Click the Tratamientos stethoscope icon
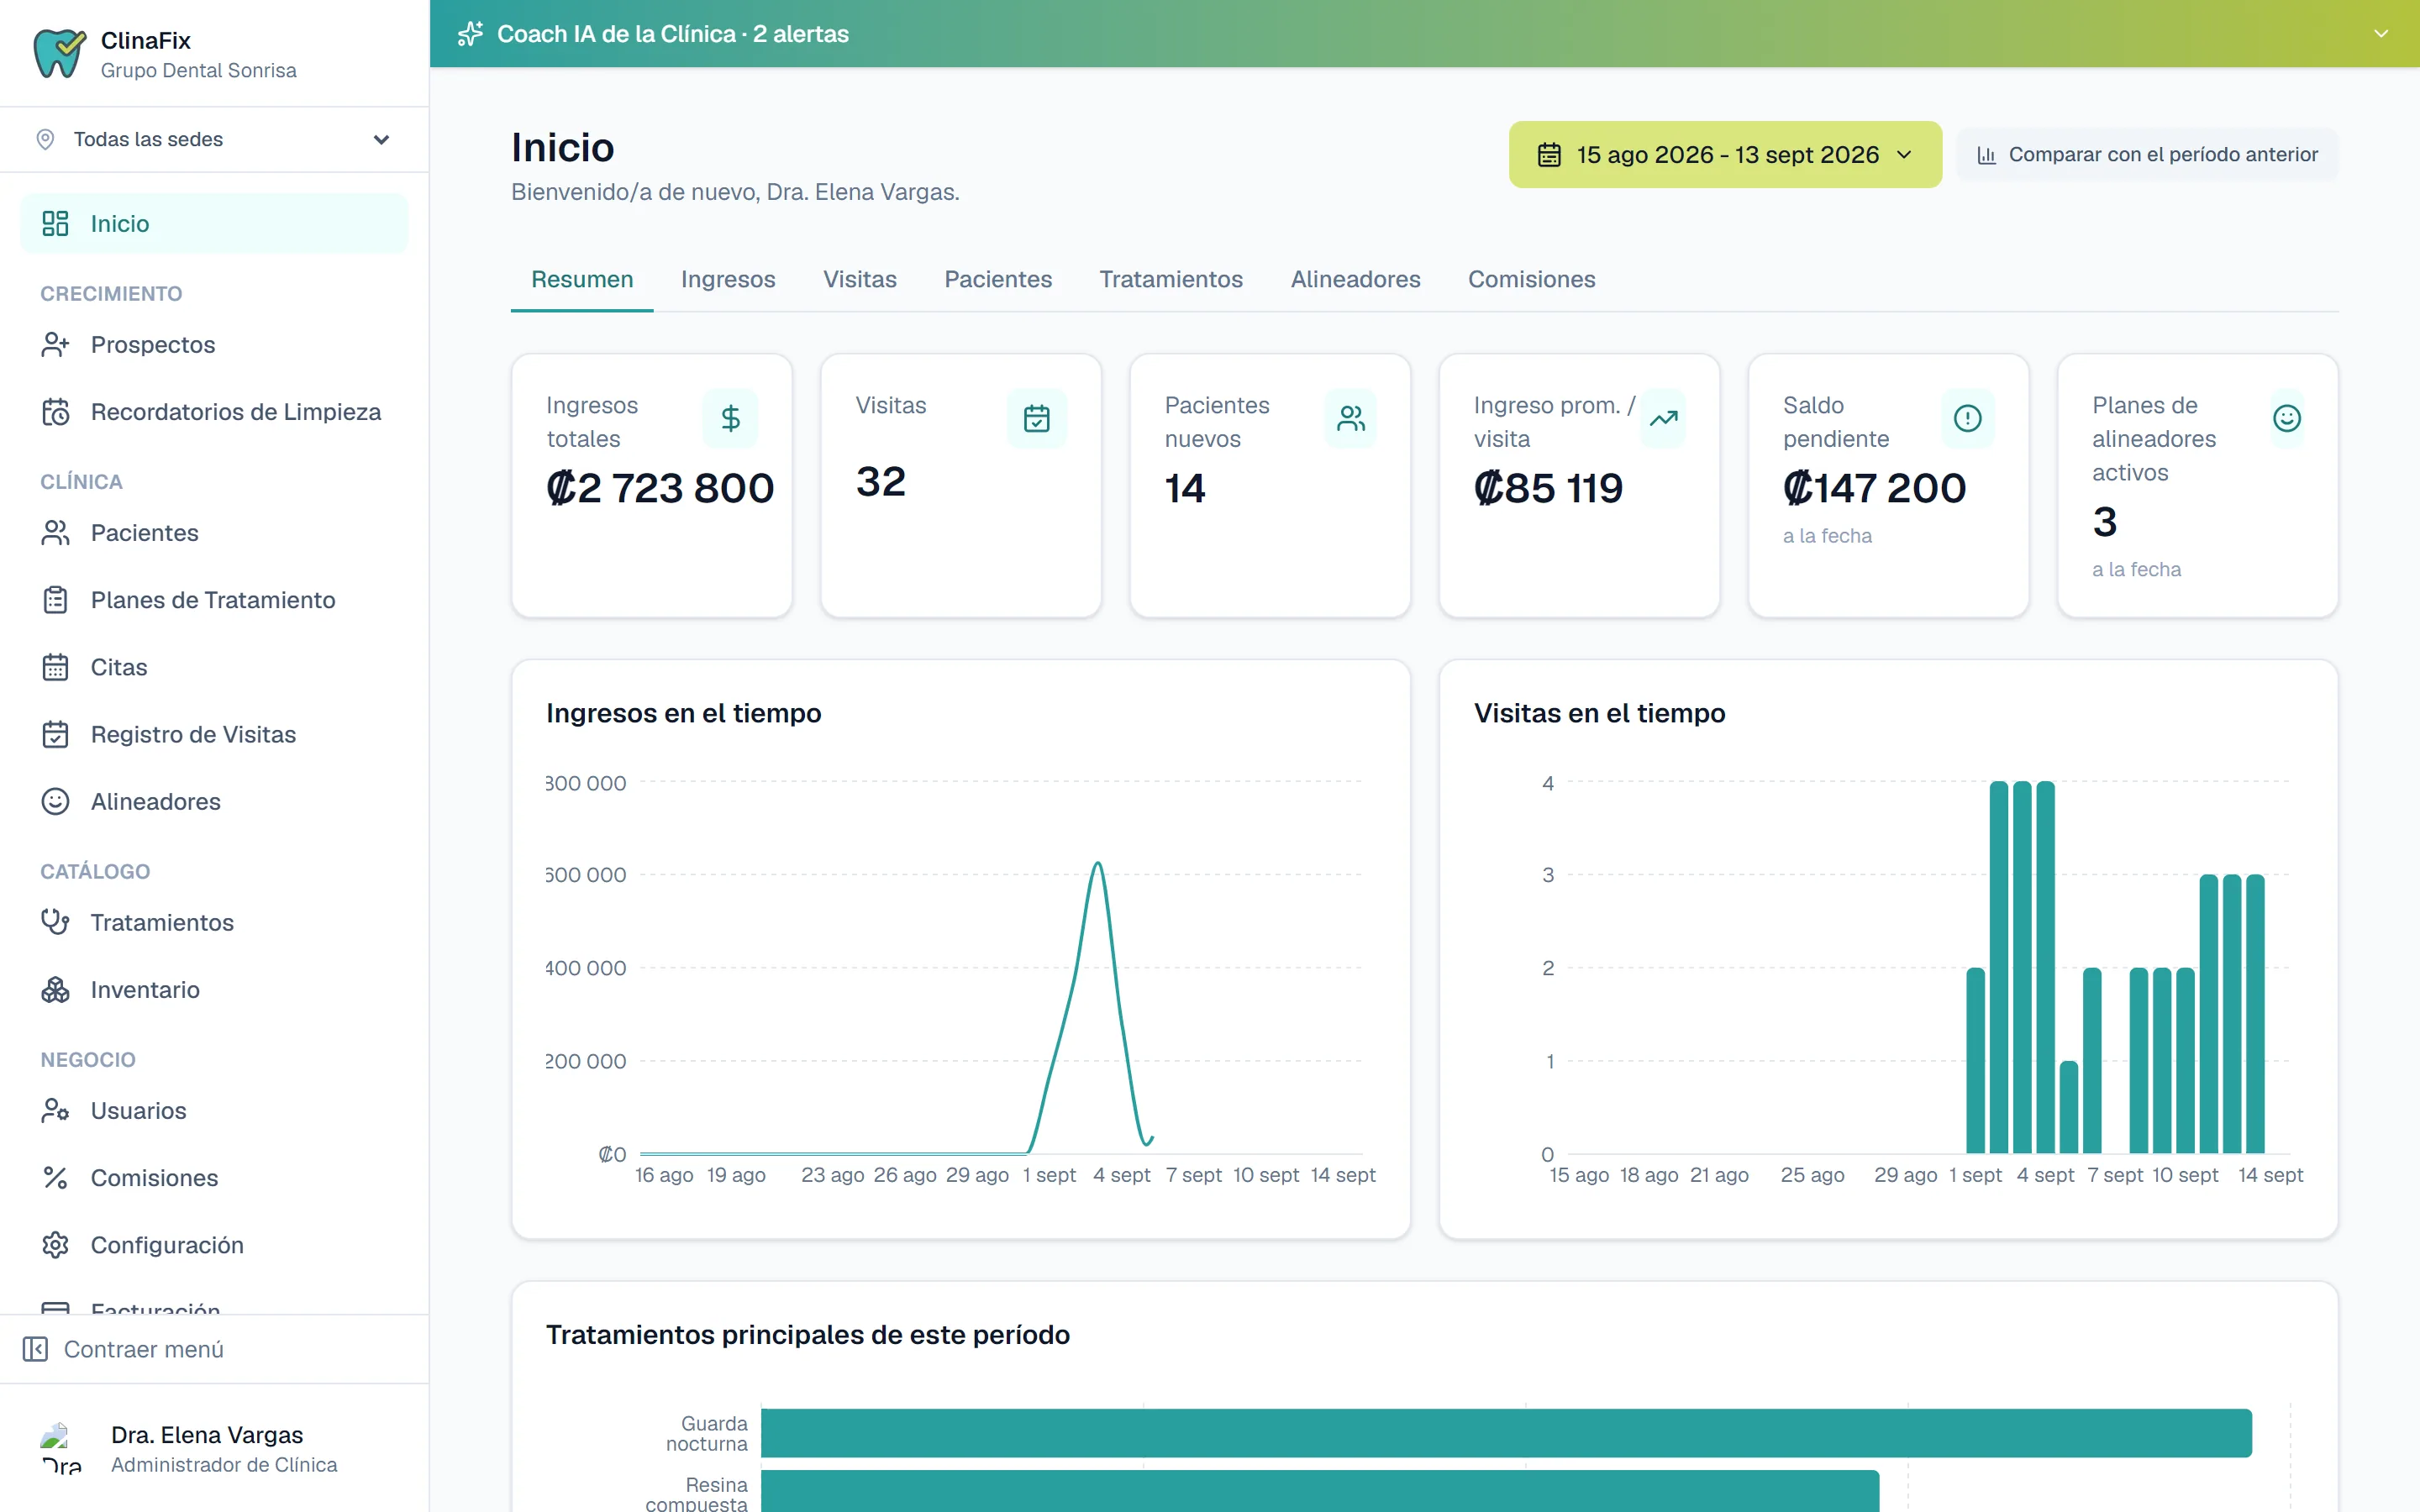 pos(55,922)
